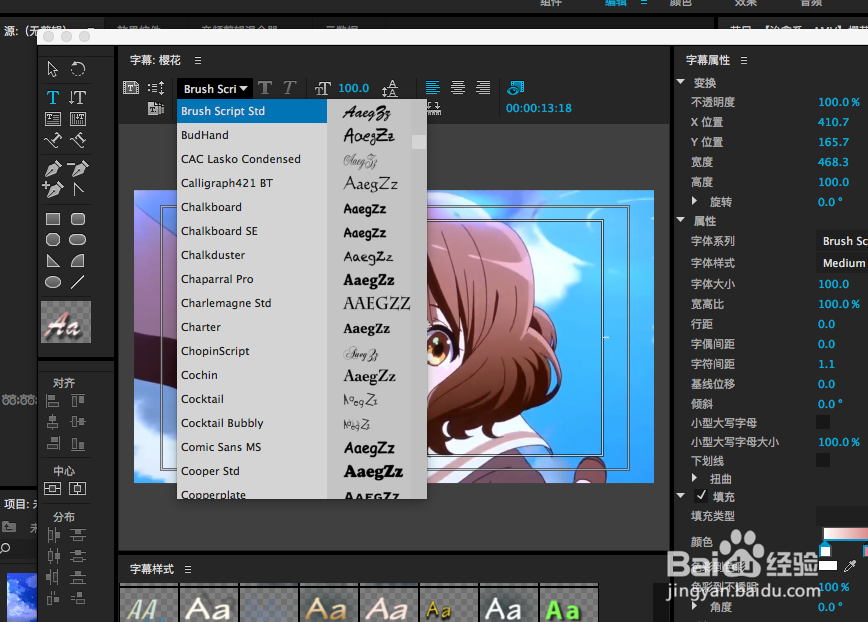Toggle Show Background Video
This screenshot has width=868, height=622.
[515, 87]
